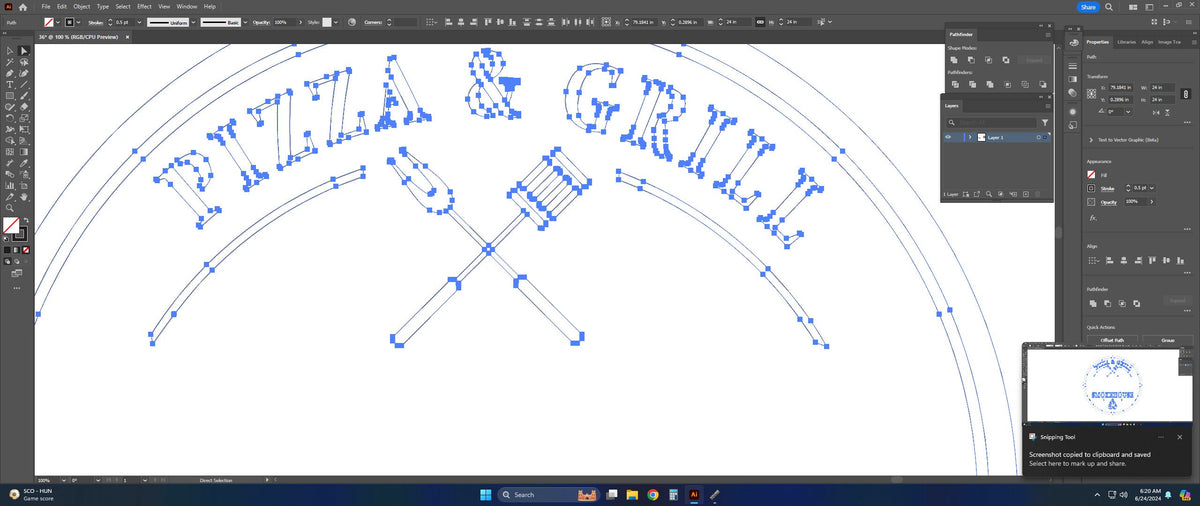The image size is (1200, 506).
Task: Click the Group quick action button
Action: coord(1168,340)
